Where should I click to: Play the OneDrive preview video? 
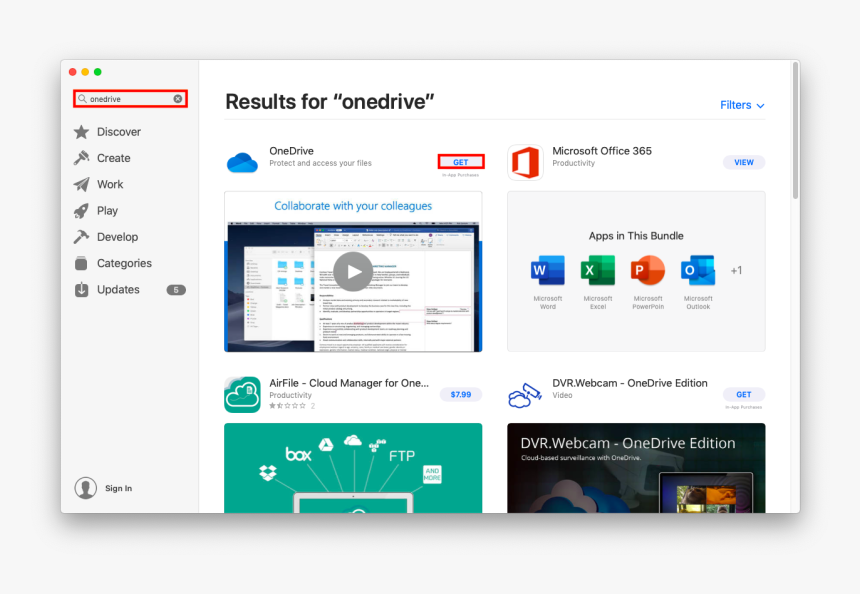[x=353, y=271]
